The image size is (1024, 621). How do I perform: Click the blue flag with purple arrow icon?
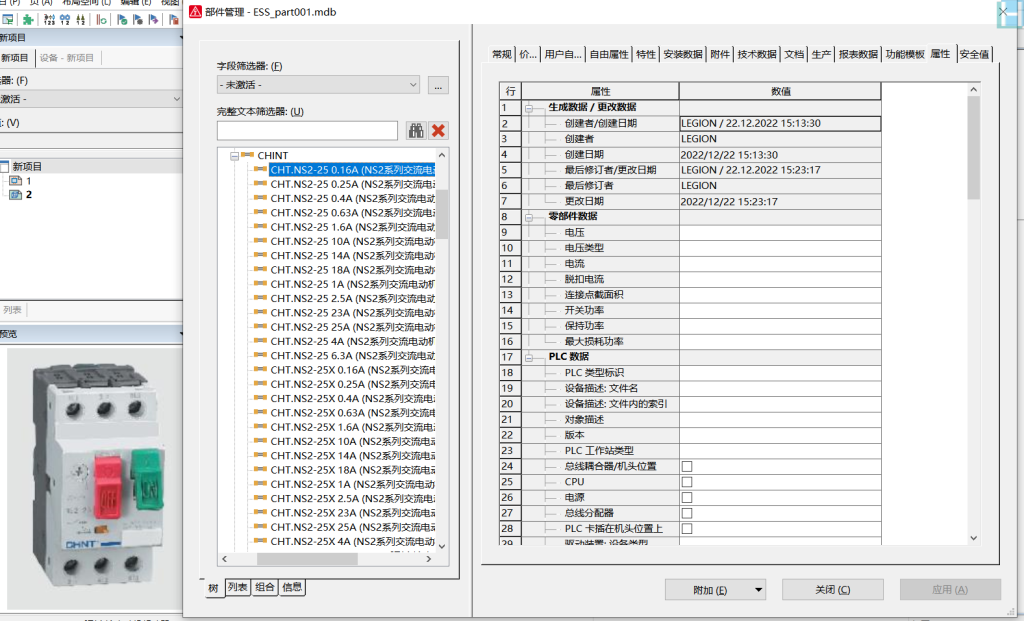[x=153, y=20]
